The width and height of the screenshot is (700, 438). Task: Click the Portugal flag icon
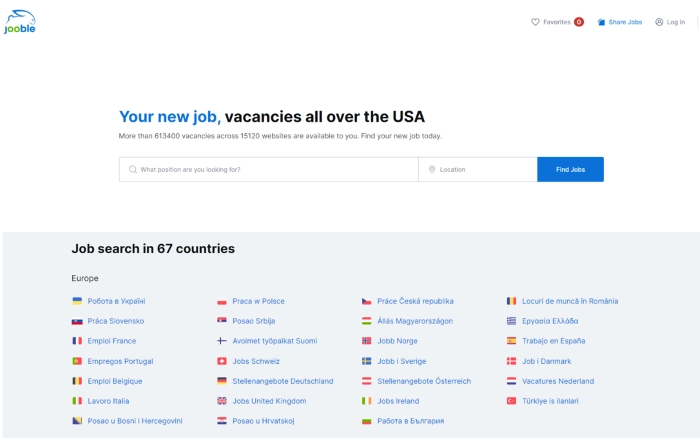[x=77, y=361]
